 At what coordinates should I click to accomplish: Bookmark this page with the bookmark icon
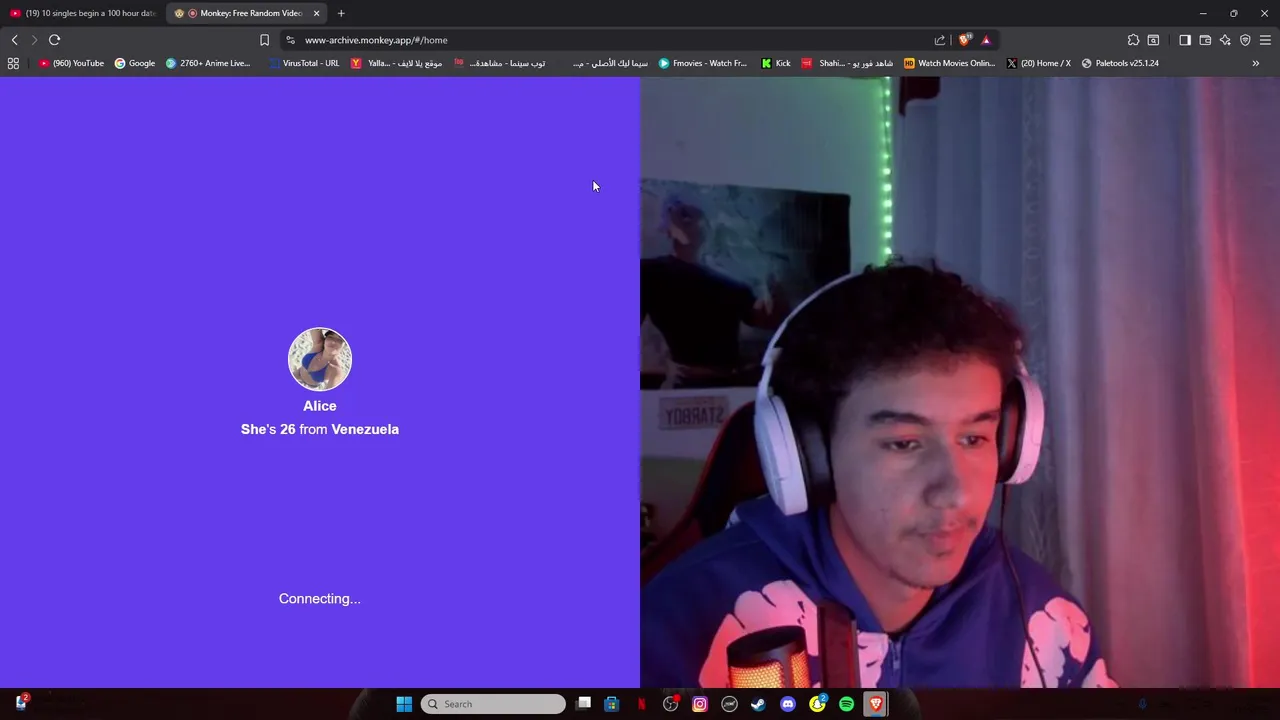pos(264,40)
